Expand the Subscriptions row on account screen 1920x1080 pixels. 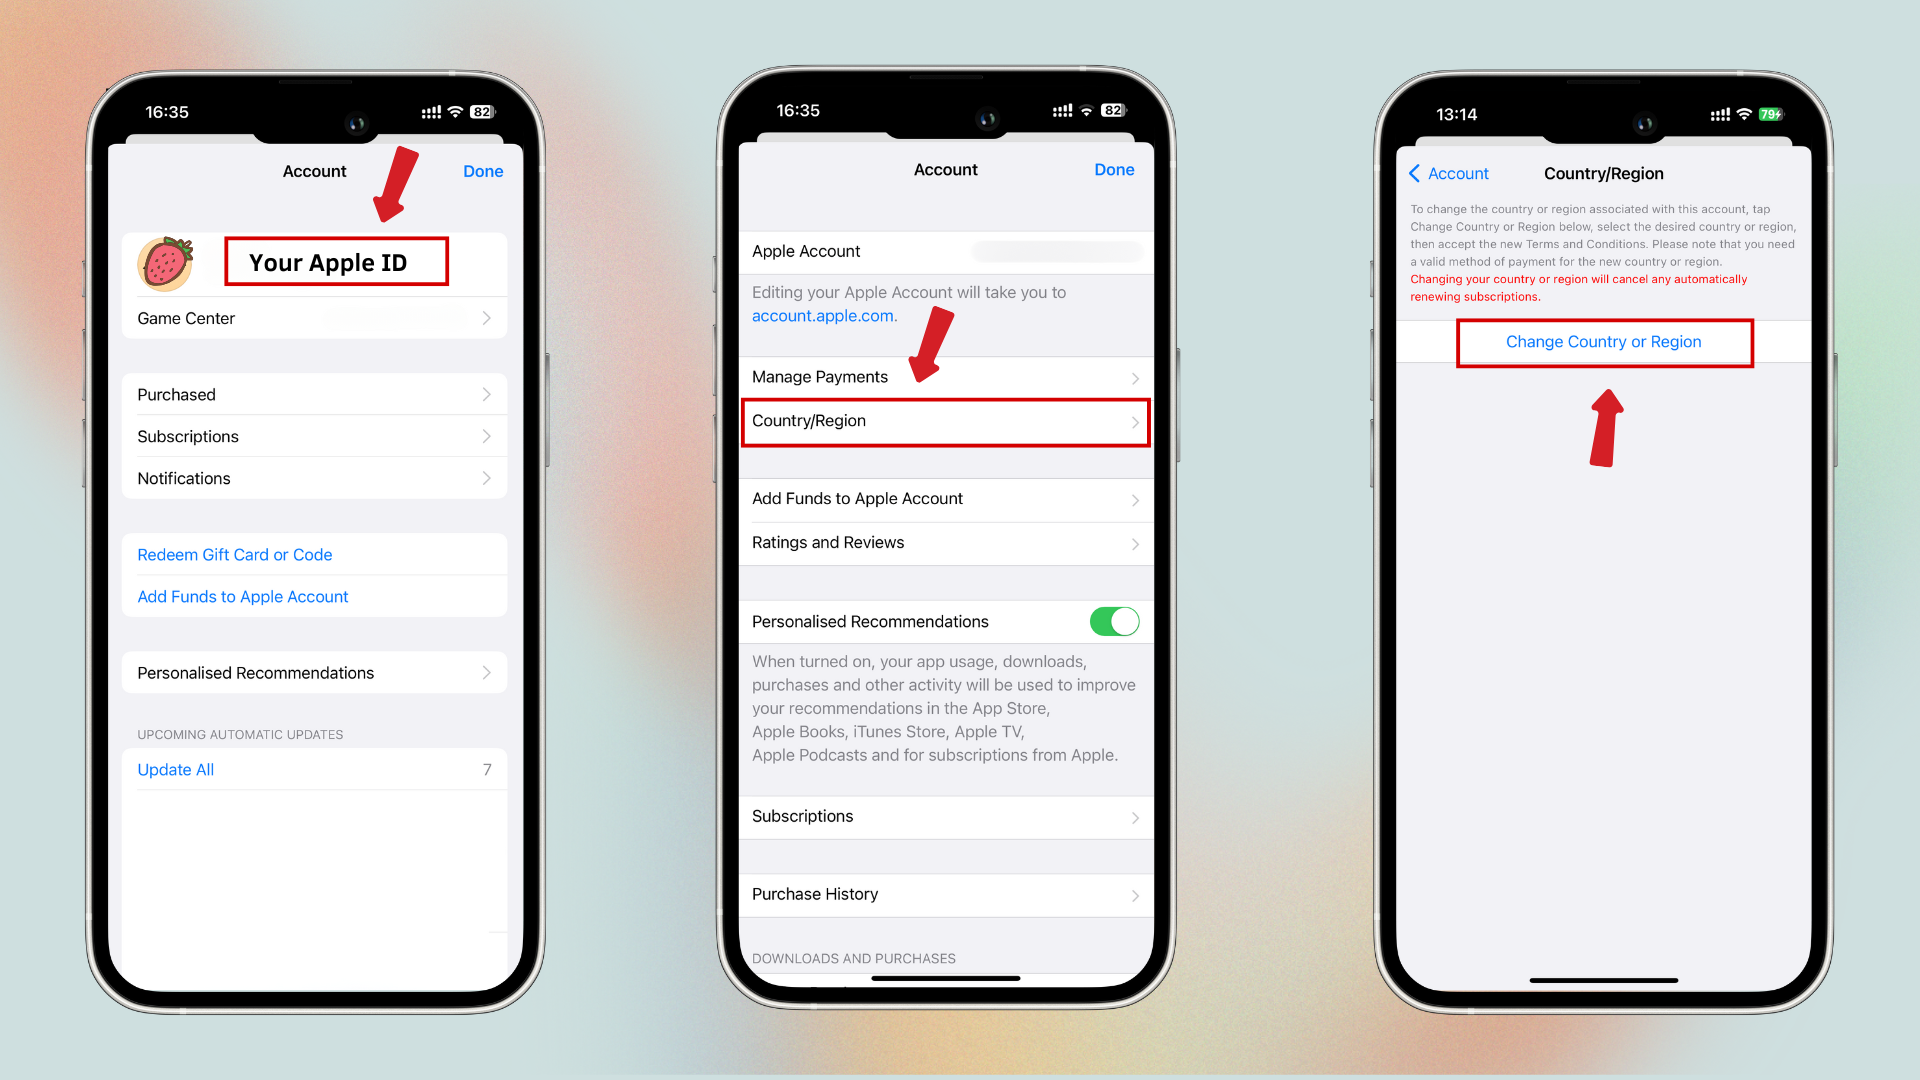(316, 435)
